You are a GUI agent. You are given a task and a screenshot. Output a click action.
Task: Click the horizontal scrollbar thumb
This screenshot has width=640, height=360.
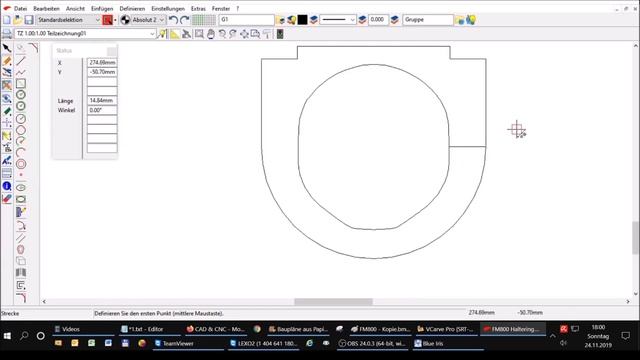(x=333, y=302)
